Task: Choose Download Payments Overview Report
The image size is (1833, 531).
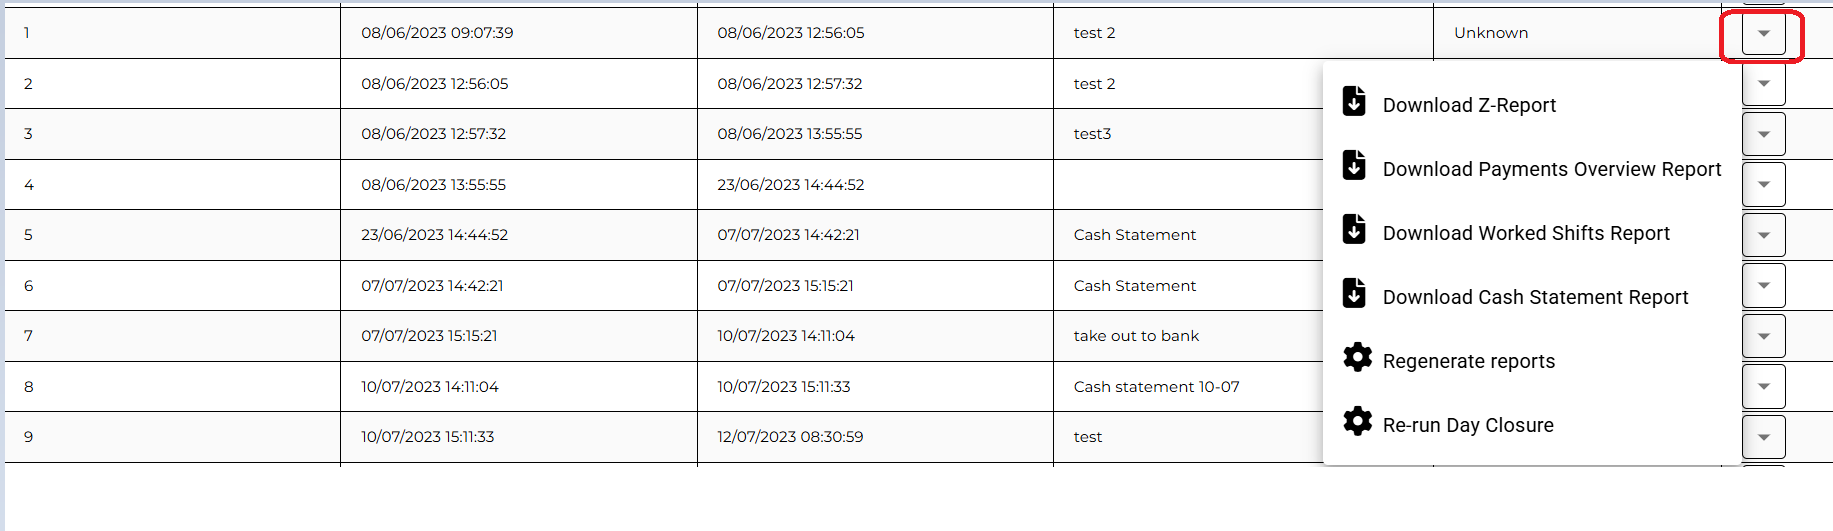Action: tap(1551, 169)
